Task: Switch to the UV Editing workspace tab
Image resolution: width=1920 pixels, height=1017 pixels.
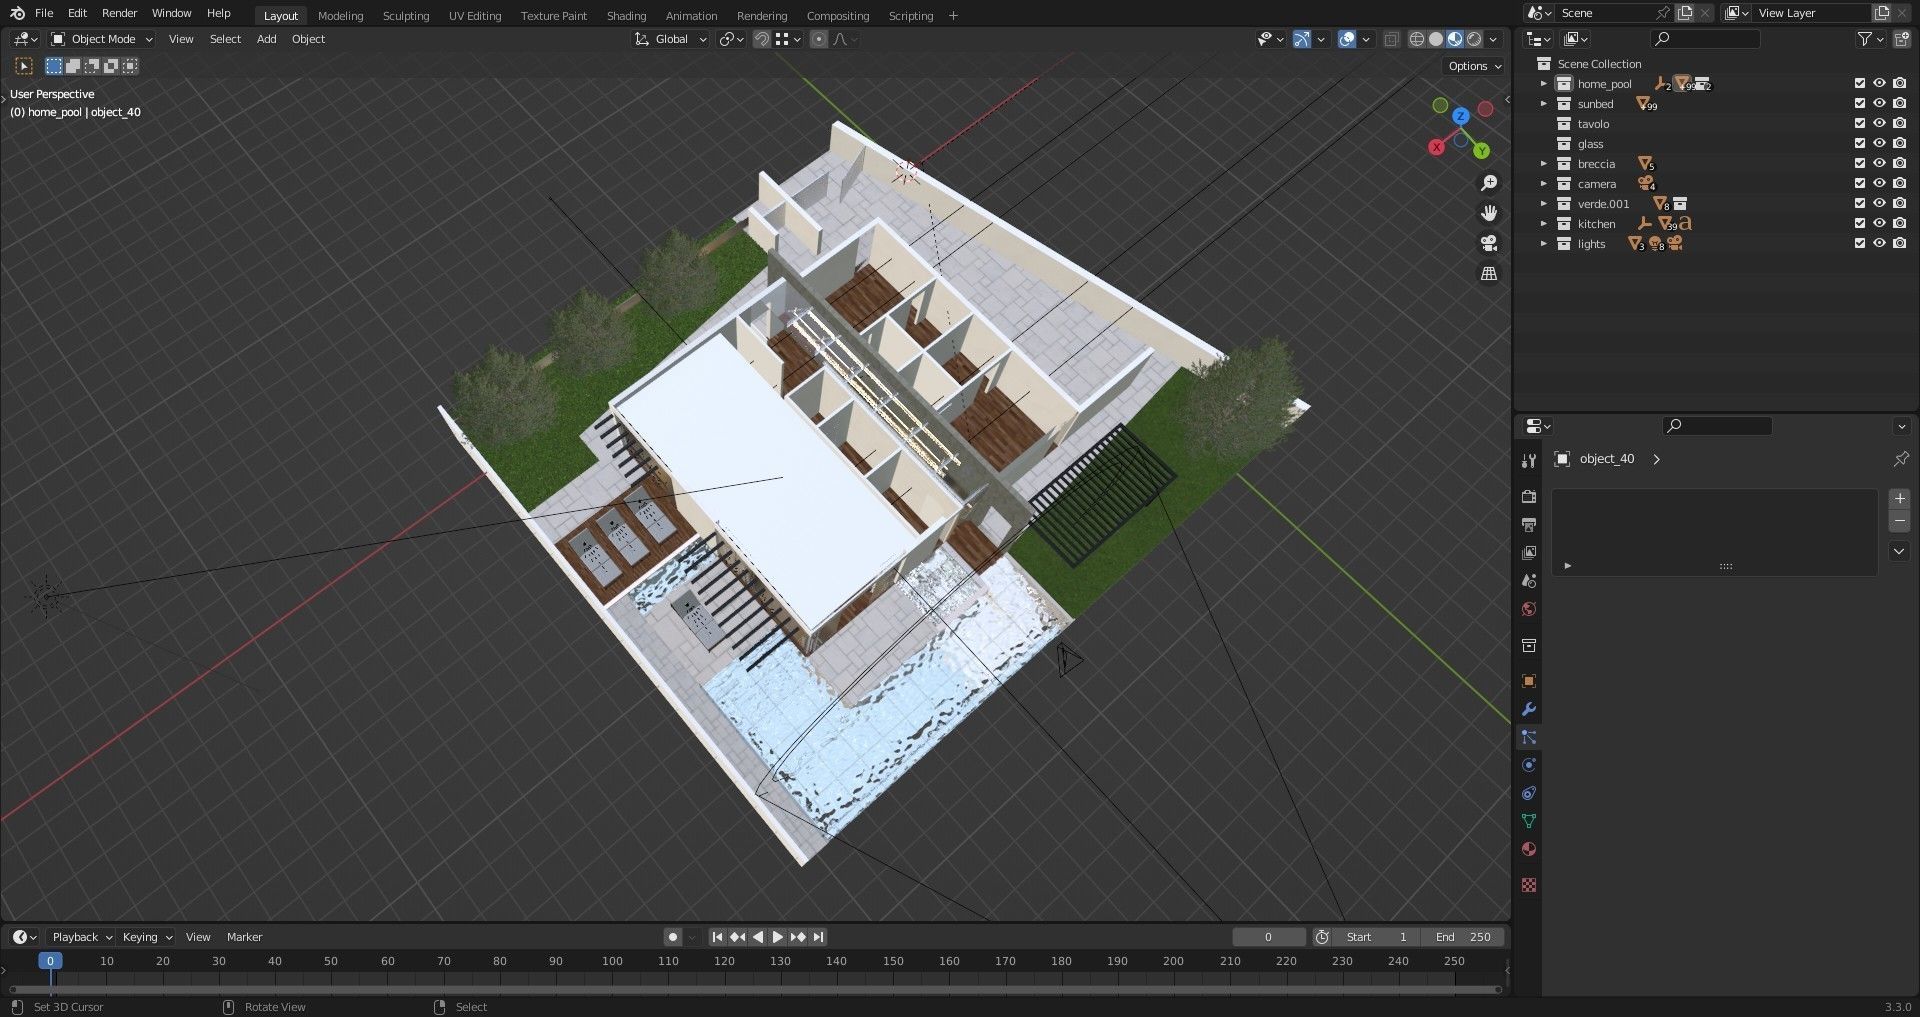Action: [x=475, y=16]
